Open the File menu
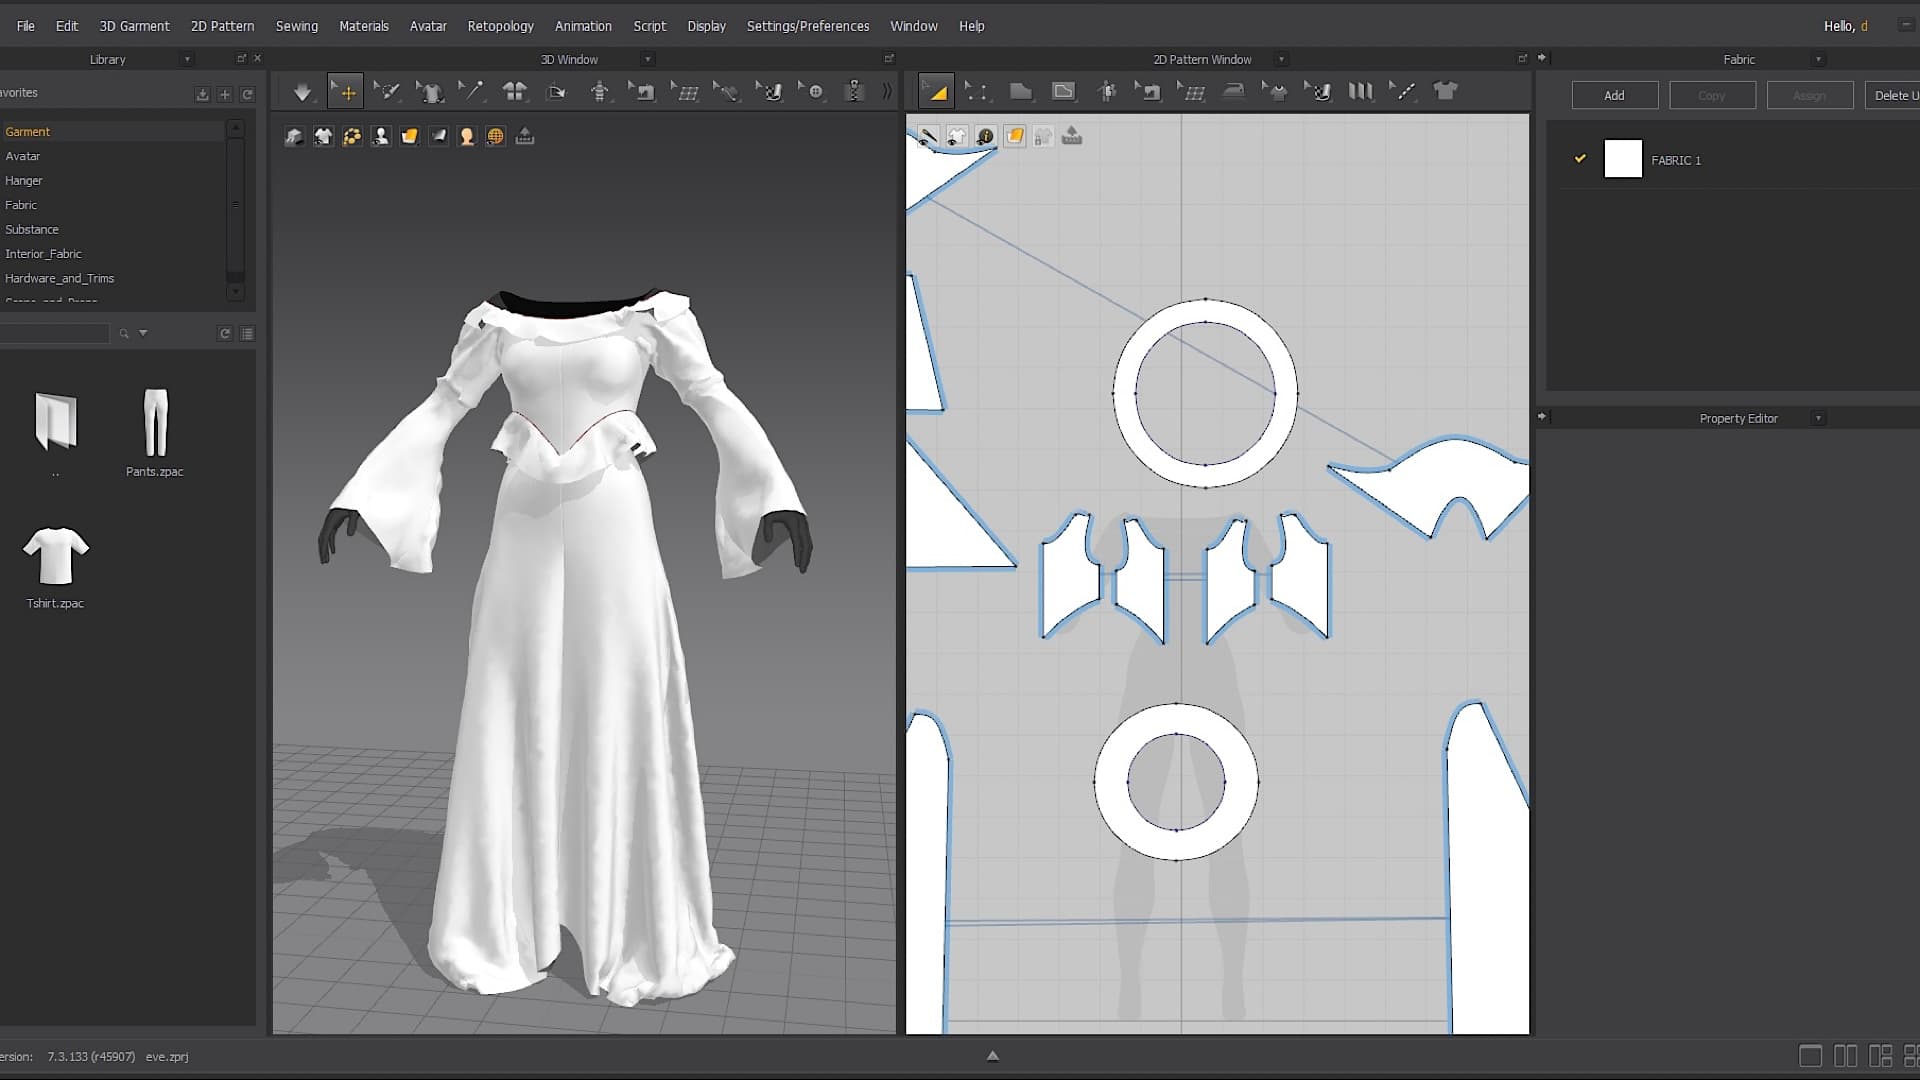 point(26,26)
